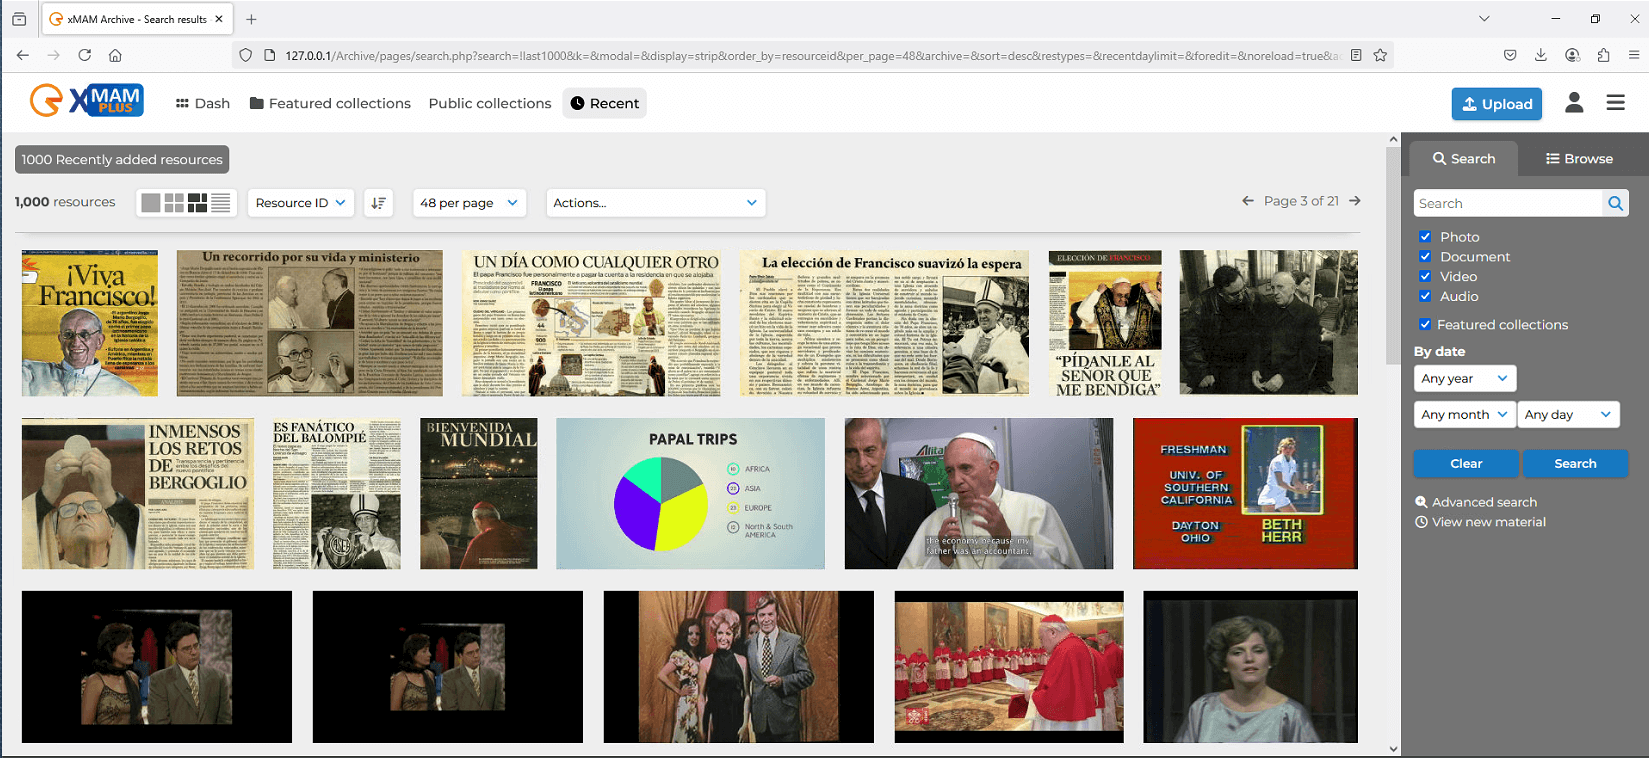The width and height of the screenshot is (1649, 758).
Task: Open the hamburger menu icon
Action: click(x=1615, y=103)
